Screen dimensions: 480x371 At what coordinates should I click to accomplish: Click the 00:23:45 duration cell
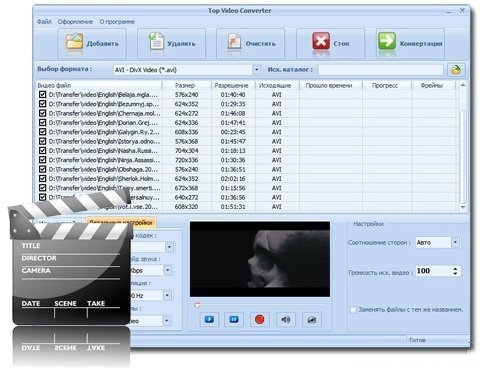(x=233, y=132)
